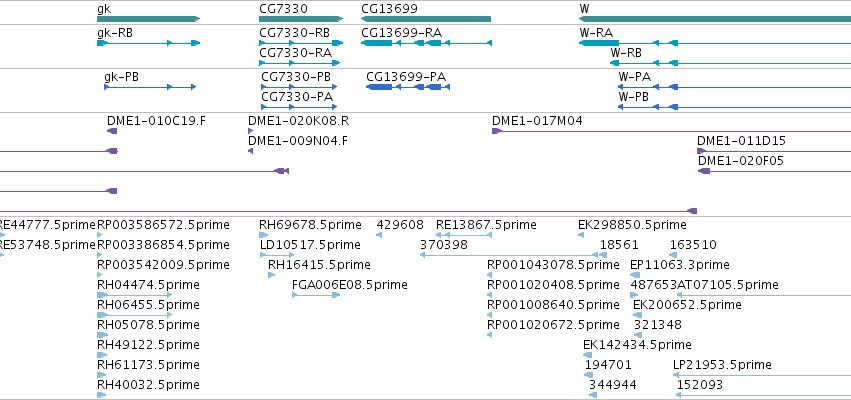Click the 194701 feature label
Viewport: 851px width, 400px height.
(x=608, y=365)
